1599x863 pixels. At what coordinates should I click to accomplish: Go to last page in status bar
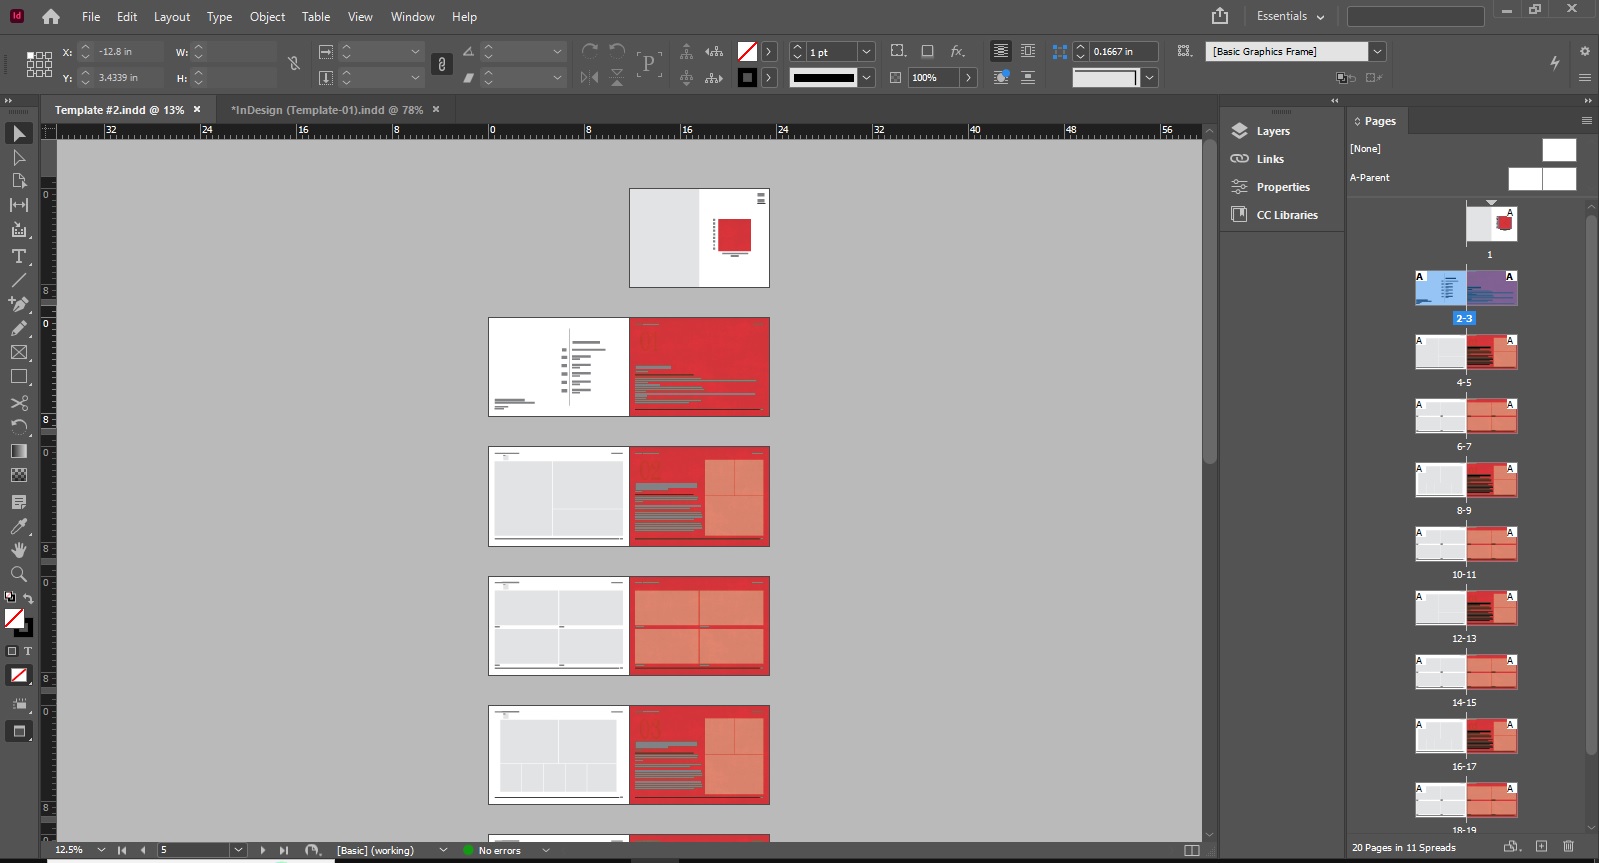click(x=284, y=850)
